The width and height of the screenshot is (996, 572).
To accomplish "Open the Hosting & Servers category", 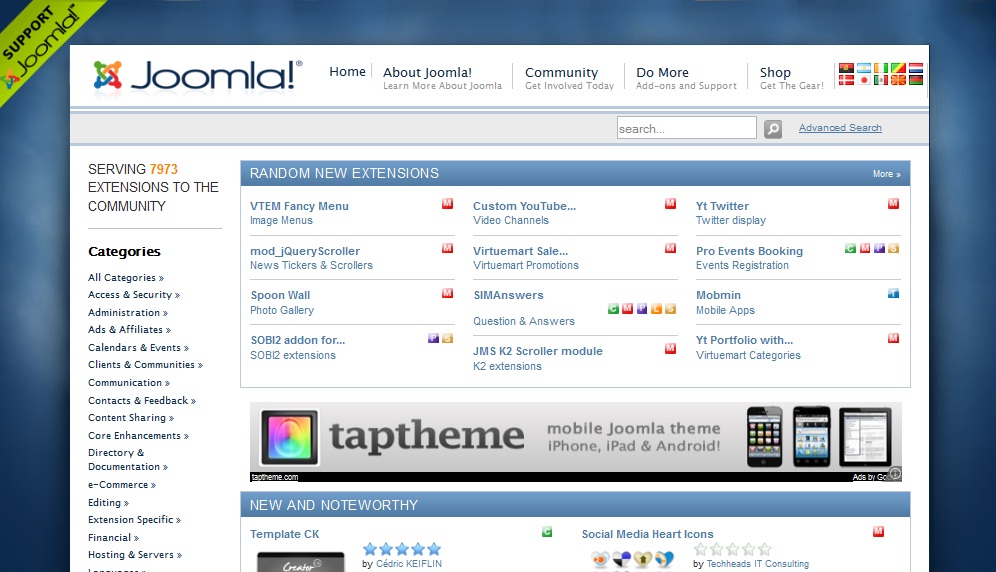I will (135, 555).
